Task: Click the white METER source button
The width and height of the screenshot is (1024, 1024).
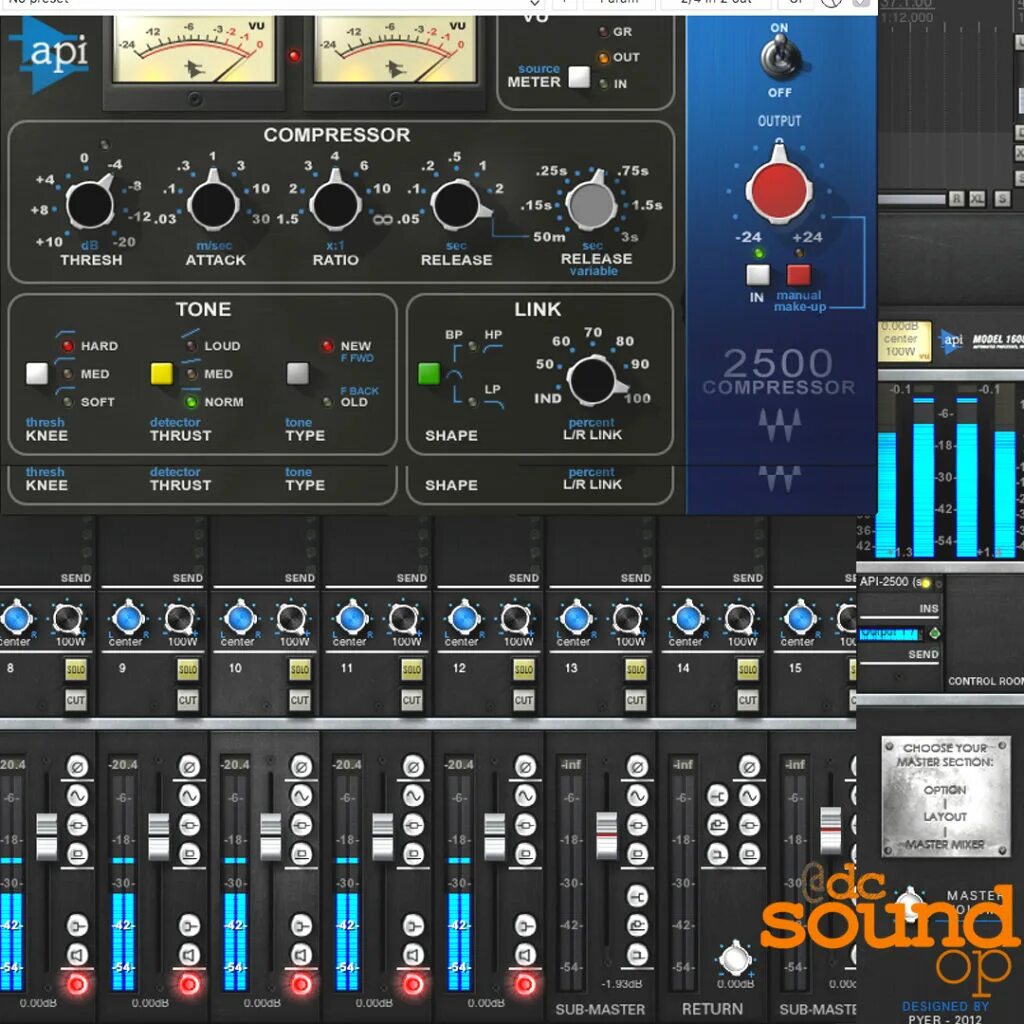Action: (579, 77)
